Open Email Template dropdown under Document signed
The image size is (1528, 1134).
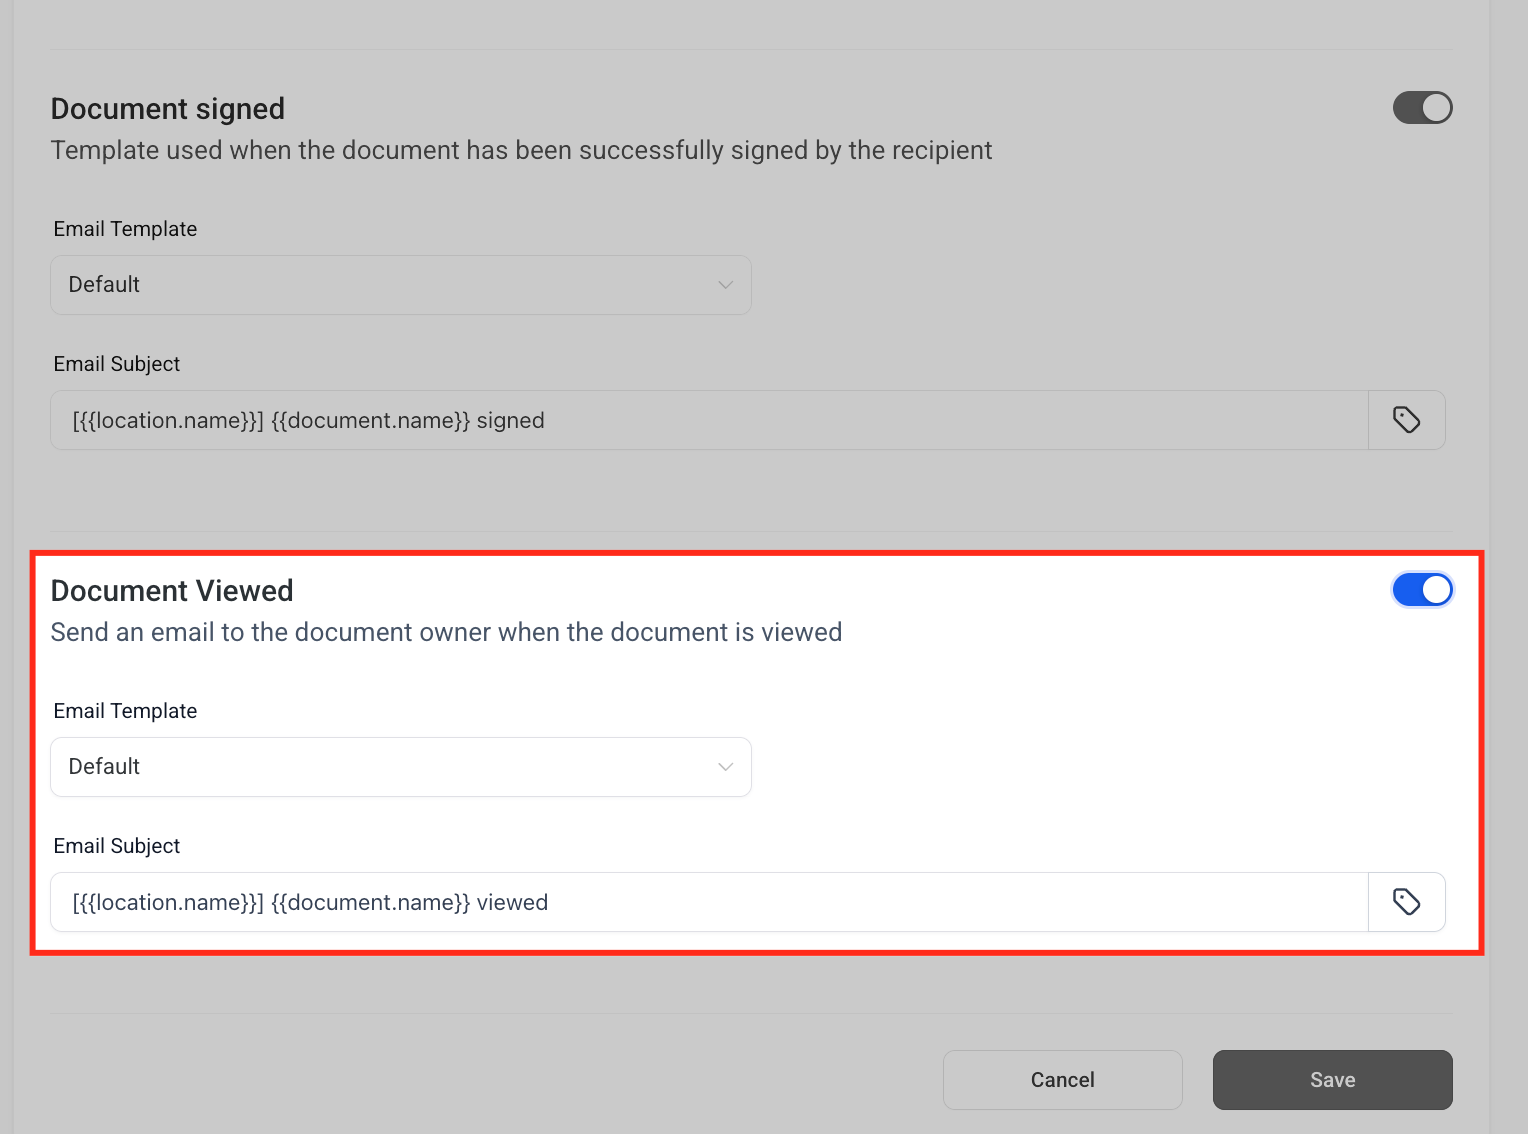click(x=401, y=285)
